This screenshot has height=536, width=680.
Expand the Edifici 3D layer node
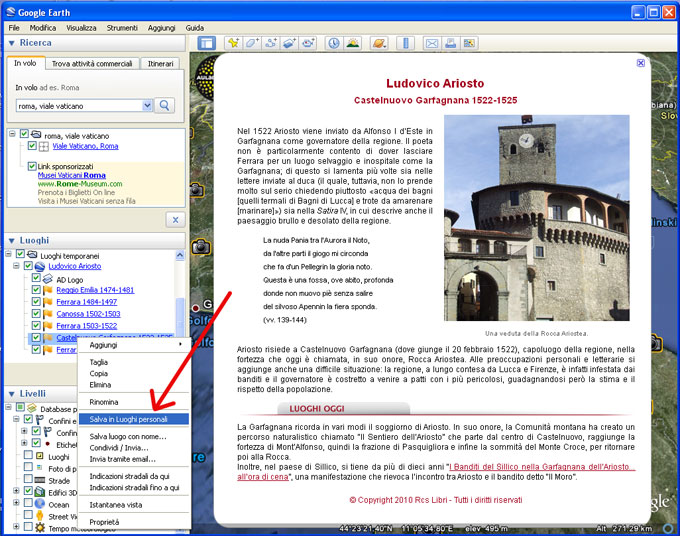[x=16, y=491]
